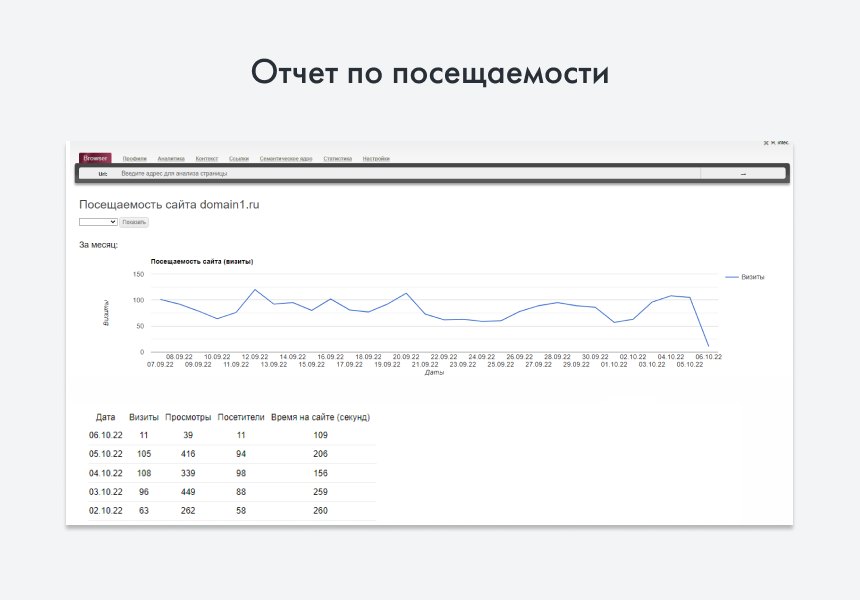Viewport: 860px width, 600px height.
Task: Click visits value 108 in 04.10.22 row
Action: 144,473
